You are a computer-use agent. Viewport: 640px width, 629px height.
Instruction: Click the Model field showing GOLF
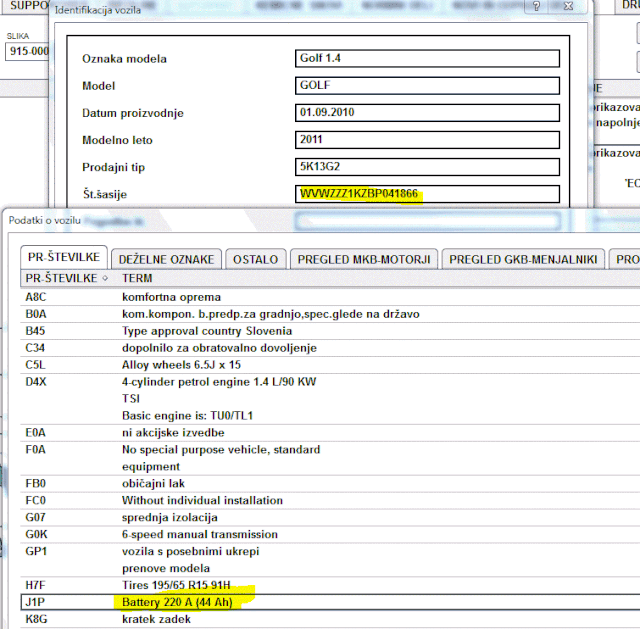[x=427, y=86]
